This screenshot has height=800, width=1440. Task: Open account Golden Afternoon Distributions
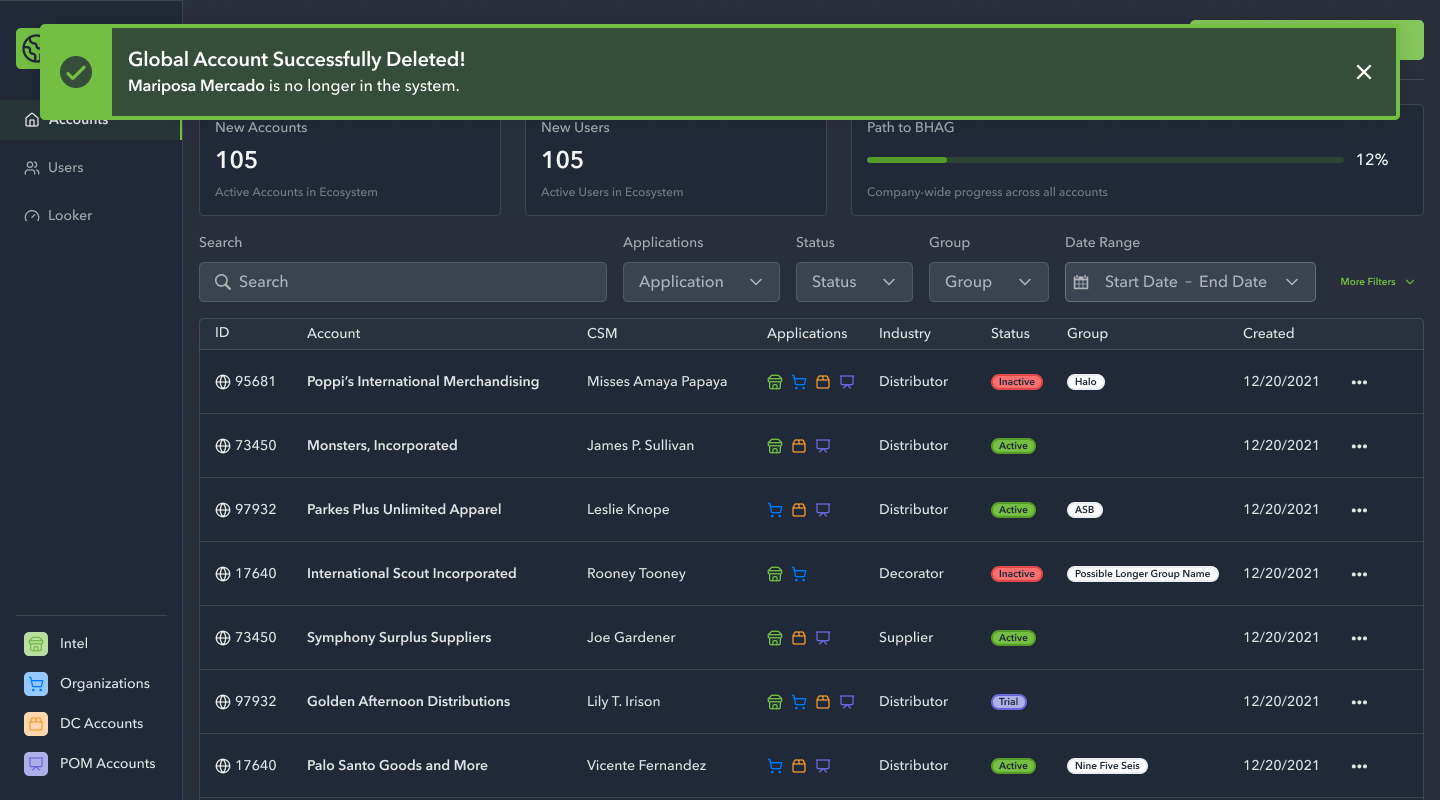tap(408, 702)
